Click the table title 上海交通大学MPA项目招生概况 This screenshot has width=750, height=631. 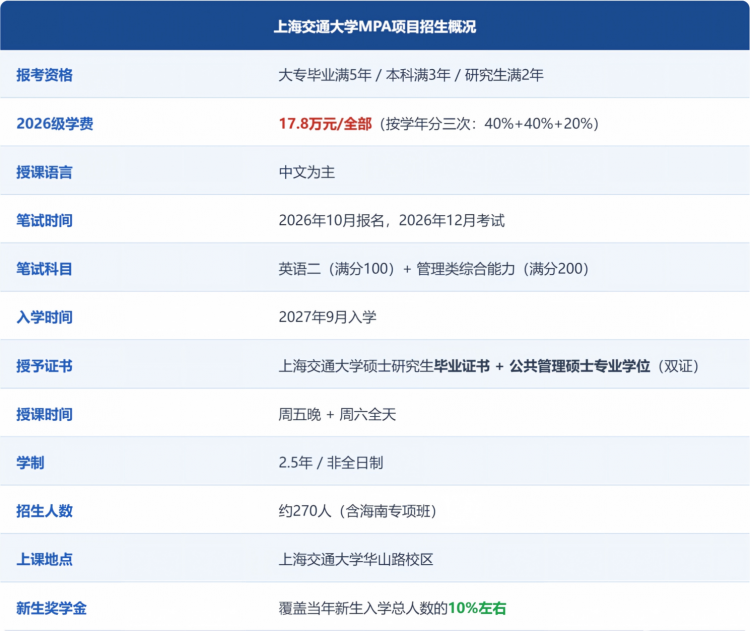[x=375, y=26]
